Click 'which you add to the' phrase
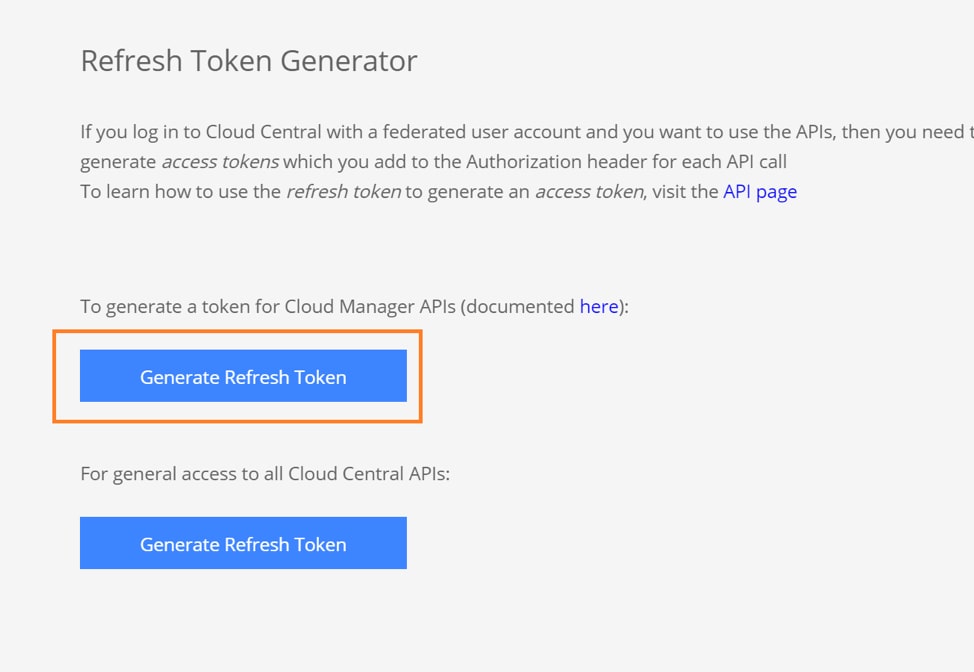Viewport: 974px width, 672px height. click(372, 161)
